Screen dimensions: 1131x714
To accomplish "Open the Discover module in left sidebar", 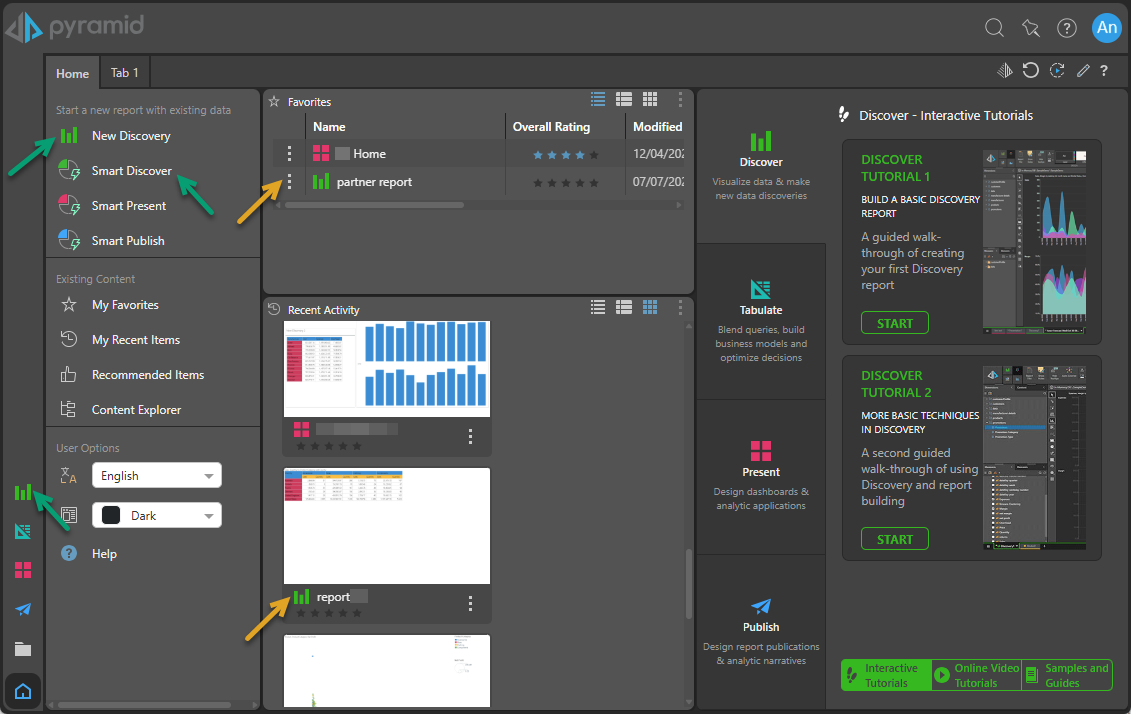I will coord(23,492).
